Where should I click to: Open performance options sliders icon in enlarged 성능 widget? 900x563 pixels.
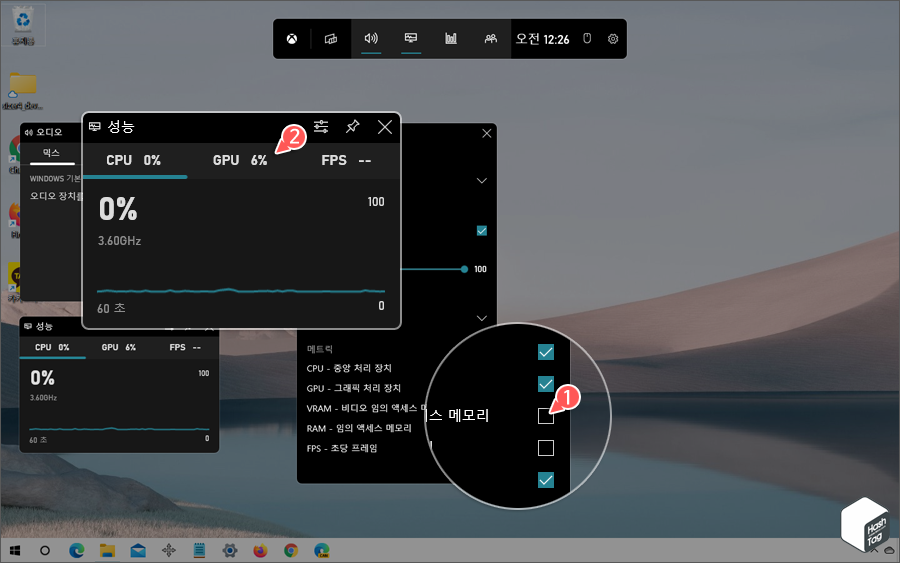321,127
